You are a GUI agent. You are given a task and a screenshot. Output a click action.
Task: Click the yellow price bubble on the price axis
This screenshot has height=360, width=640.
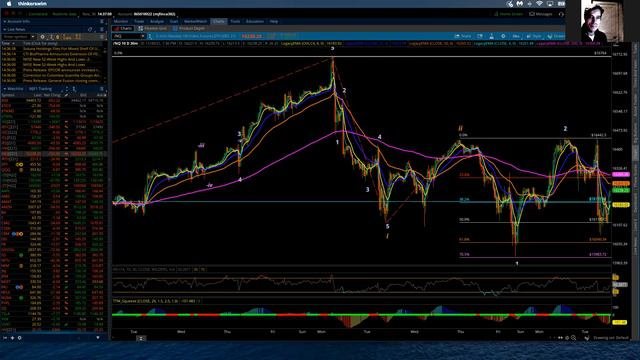620,205
